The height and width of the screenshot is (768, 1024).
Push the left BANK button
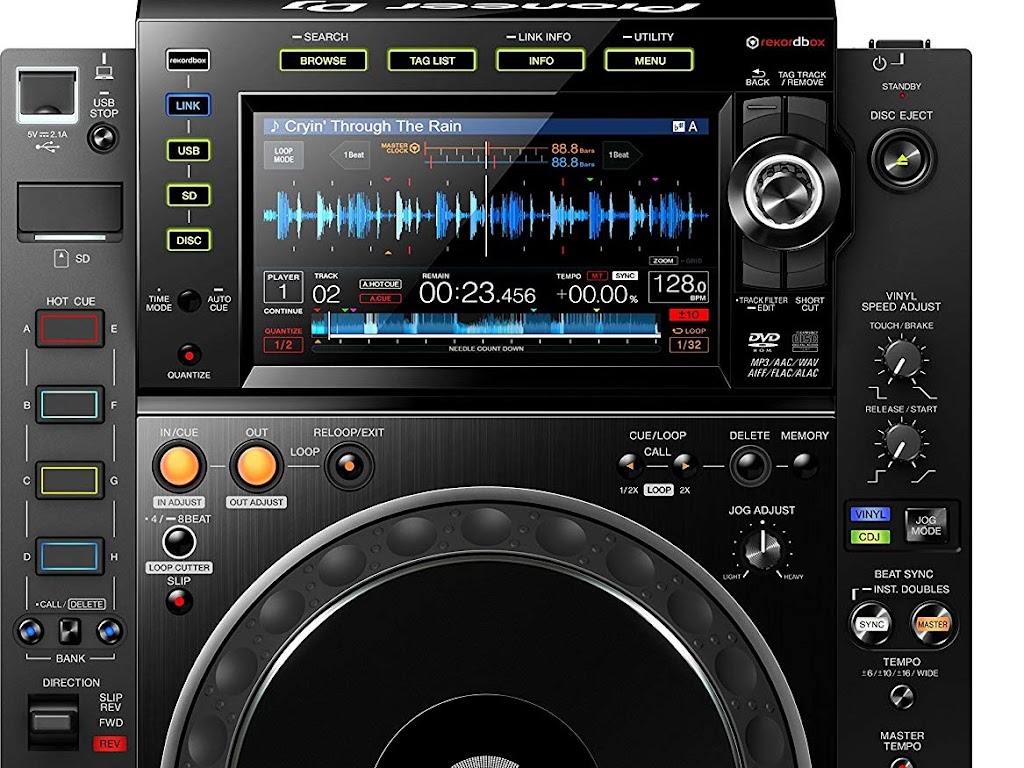[30, 632]
